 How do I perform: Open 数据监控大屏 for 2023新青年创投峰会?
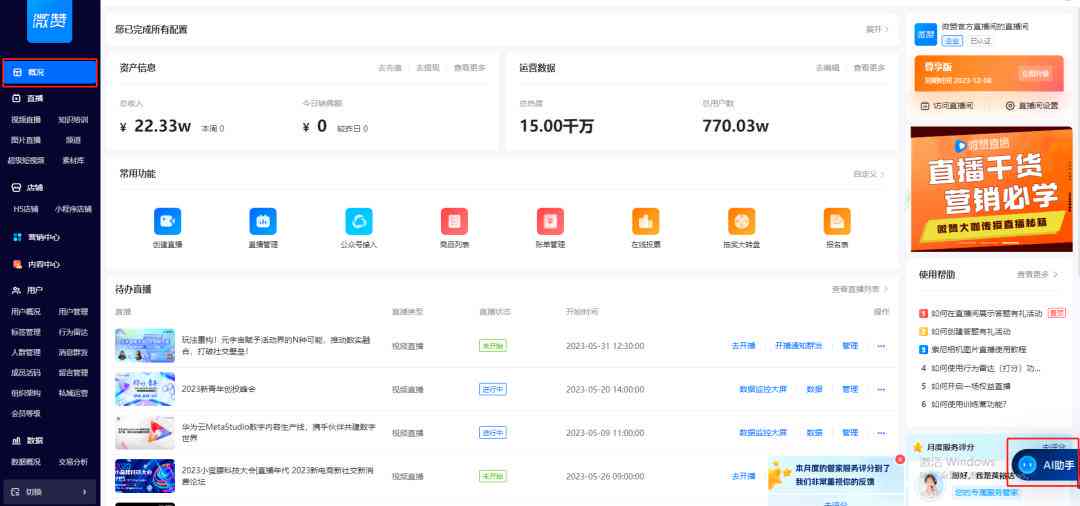pos(762,390)
